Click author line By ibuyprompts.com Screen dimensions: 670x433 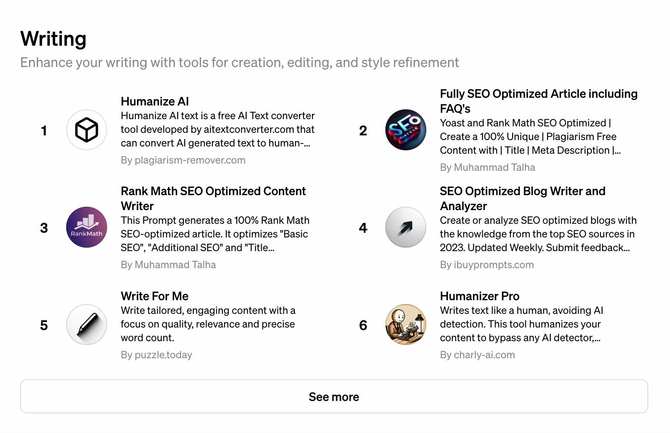pyautogui.click(x=487, y=265)
